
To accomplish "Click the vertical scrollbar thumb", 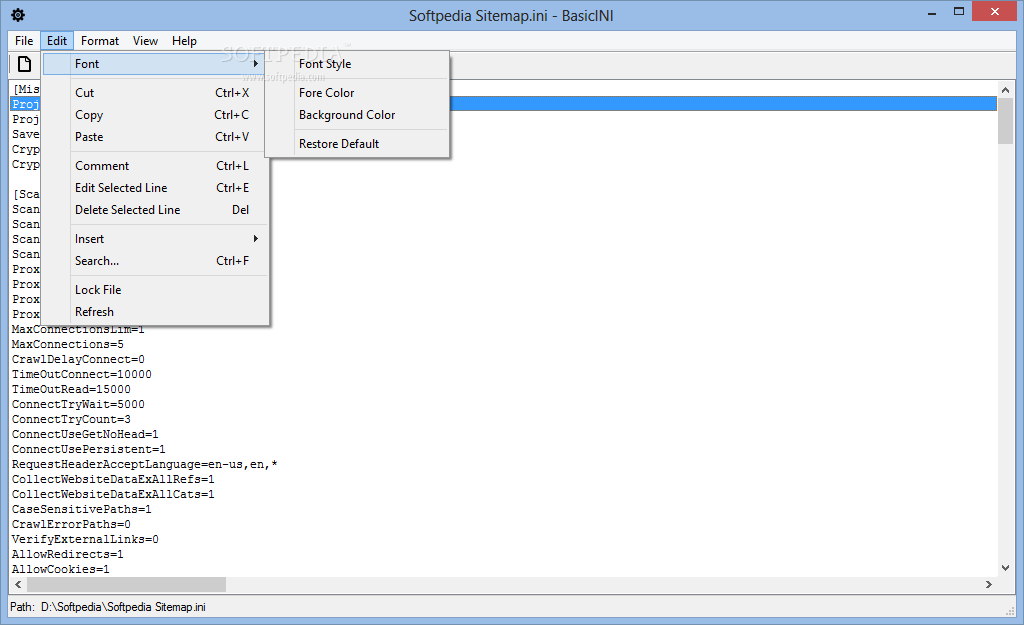I will pos(1005,121).
